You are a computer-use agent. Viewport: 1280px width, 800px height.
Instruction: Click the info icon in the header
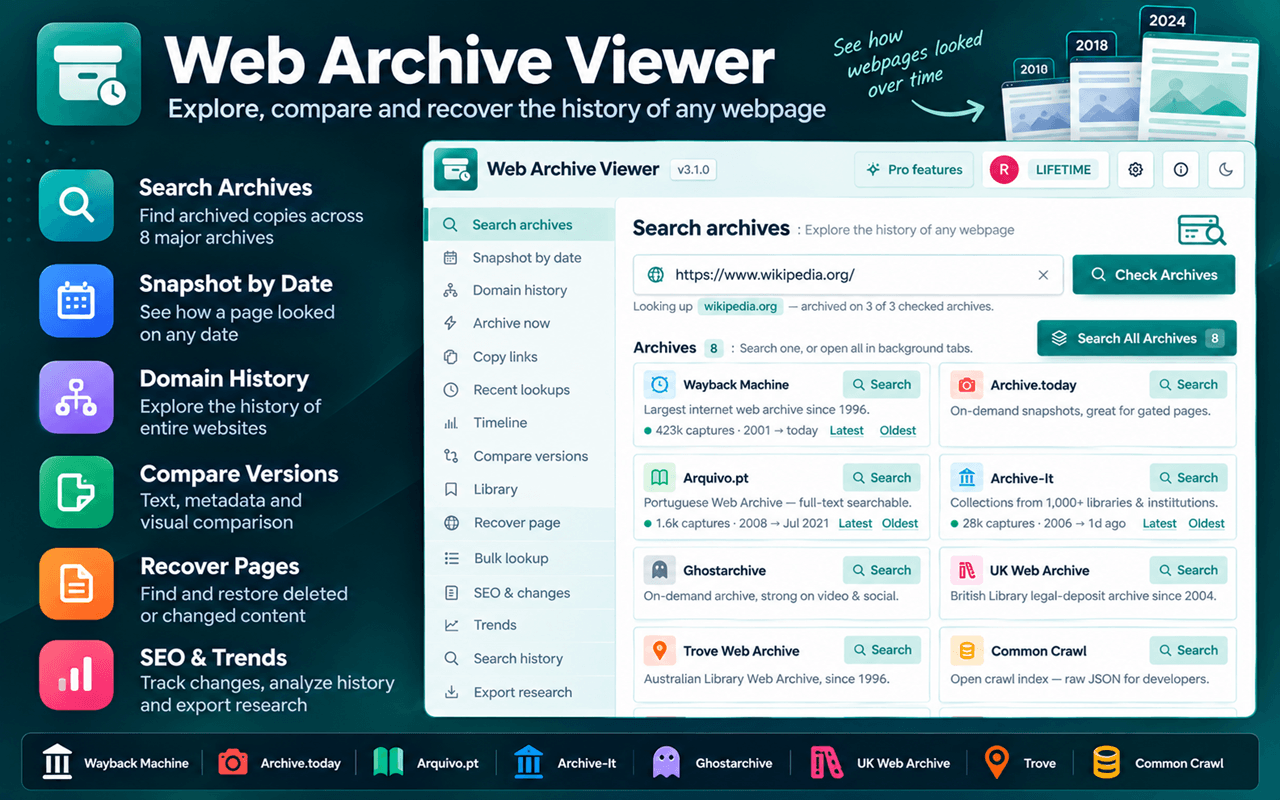(1181, 170)
